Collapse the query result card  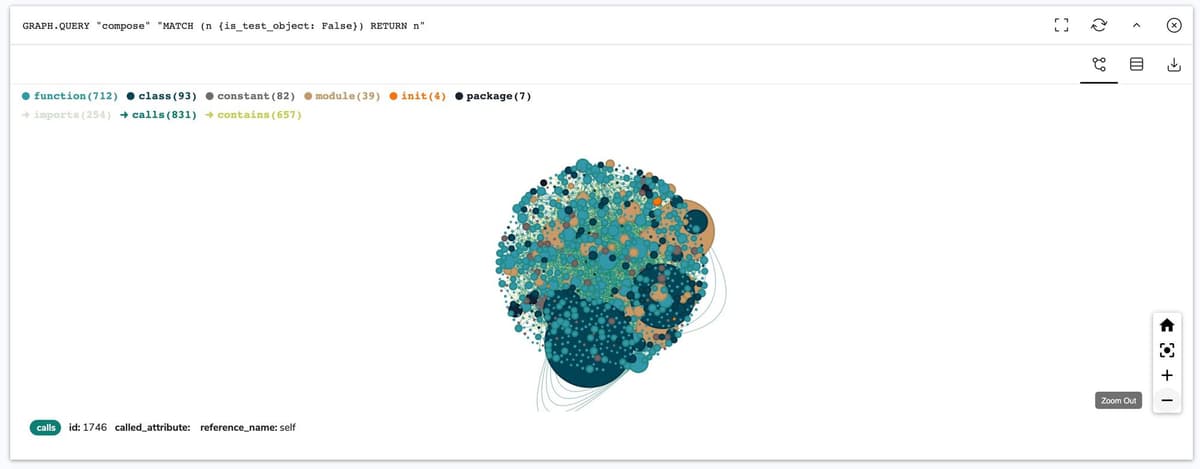[x=1136, y=25]
